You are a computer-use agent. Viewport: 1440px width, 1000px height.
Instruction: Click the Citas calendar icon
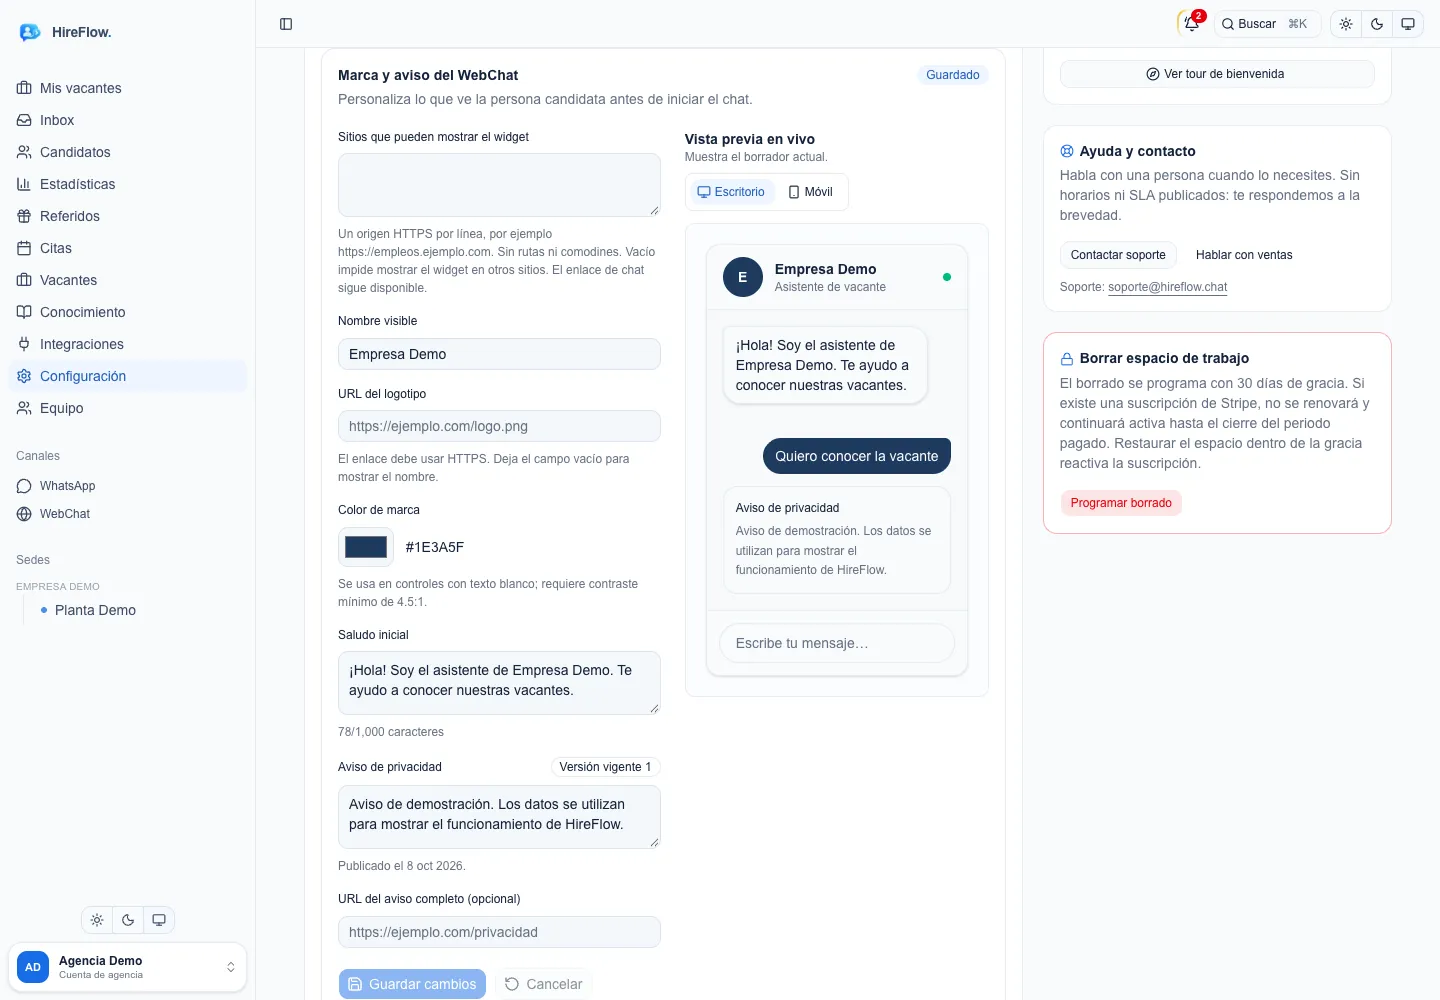[24, 248]
